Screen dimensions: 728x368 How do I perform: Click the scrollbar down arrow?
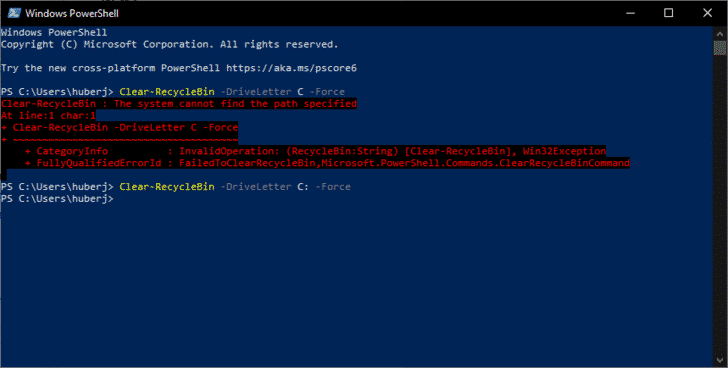(720, 361)
